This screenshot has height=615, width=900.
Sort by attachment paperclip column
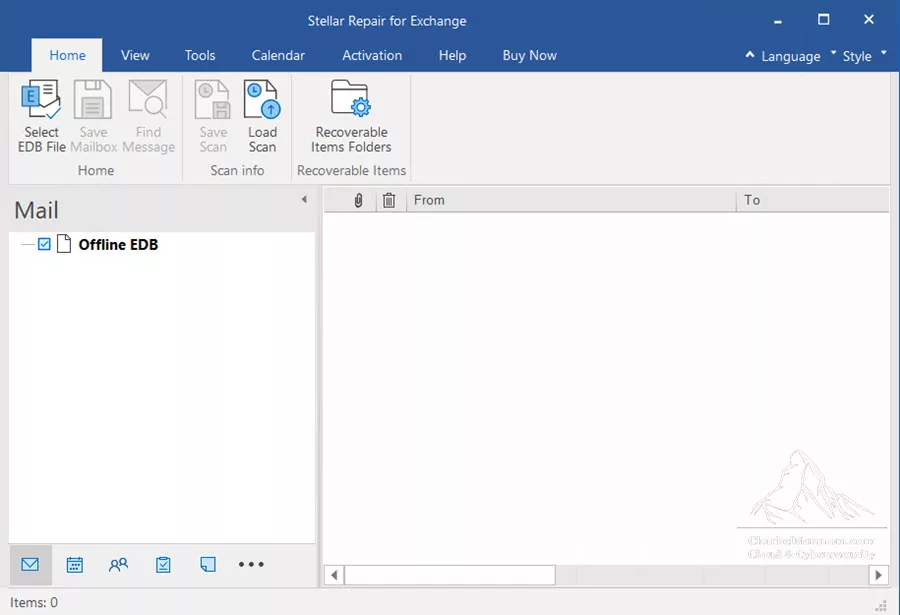pos(358,200)
